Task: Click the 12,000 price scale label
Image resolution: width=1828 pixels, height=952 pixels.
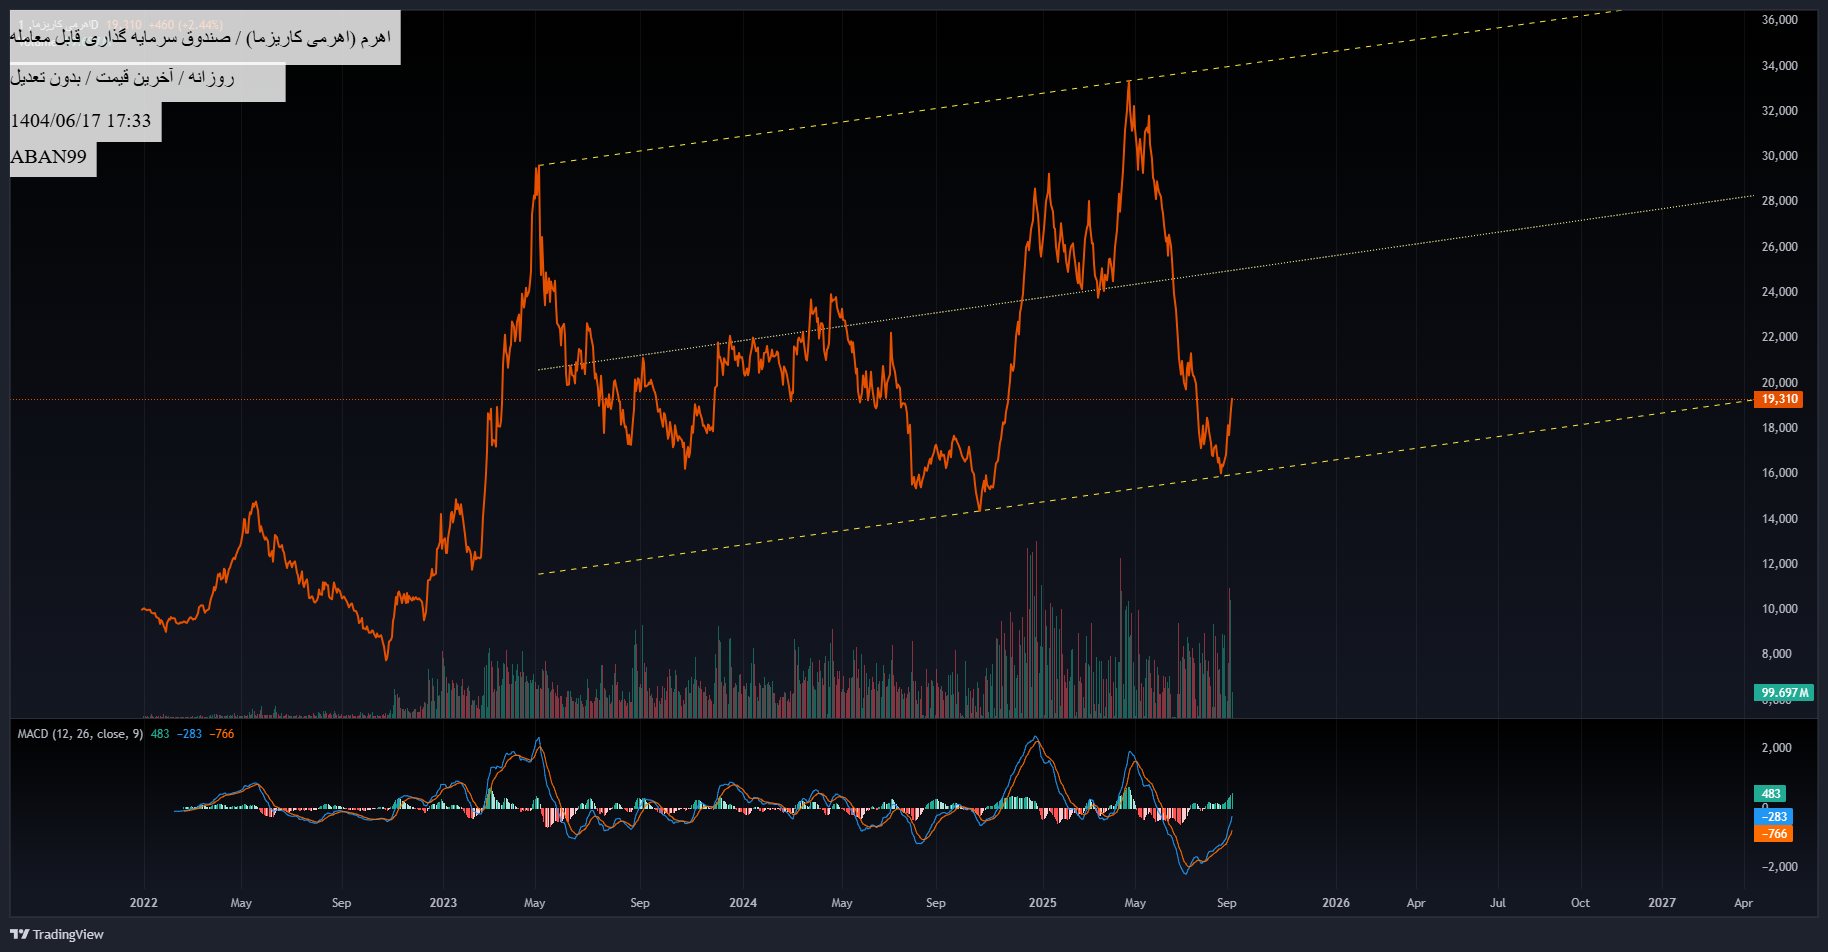Action: [x=1779, y=564]
